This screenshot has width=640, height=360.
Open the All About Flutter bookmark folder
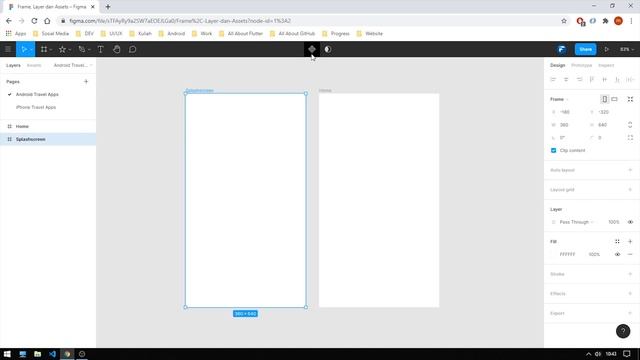click(241, 33)
